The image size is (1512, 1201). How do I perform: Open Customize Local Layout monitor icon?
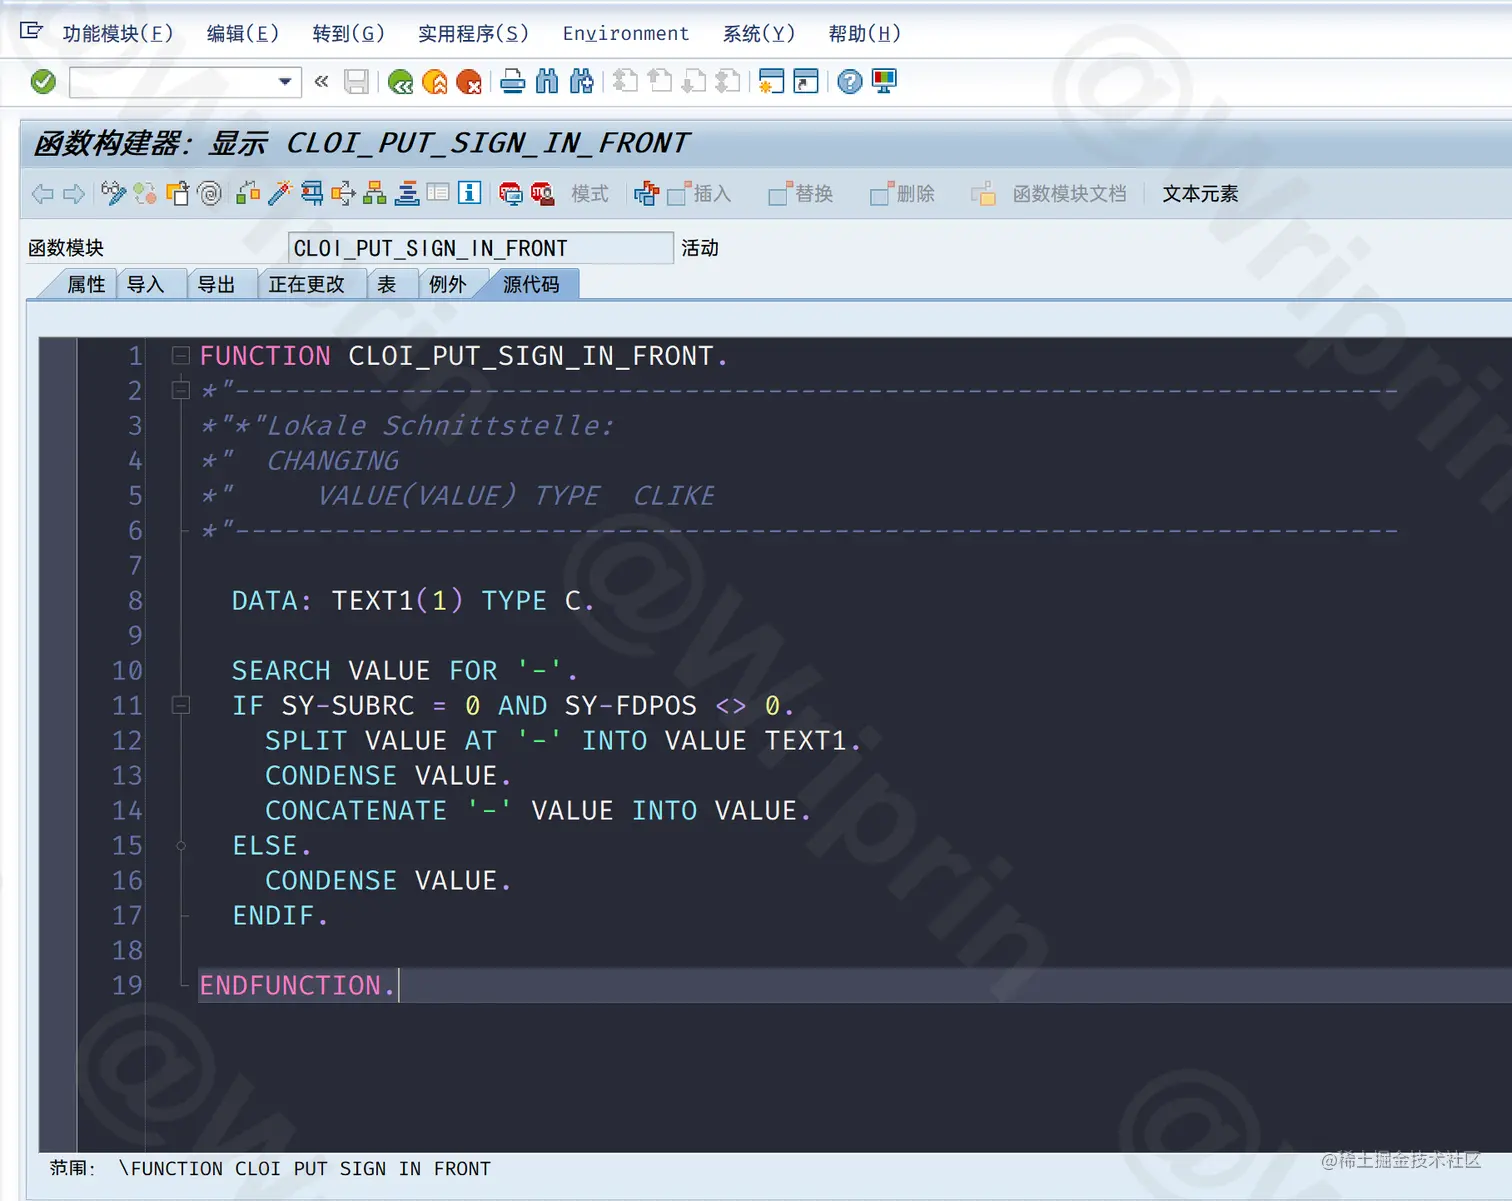pyautogui.click(x=884, y=82)
